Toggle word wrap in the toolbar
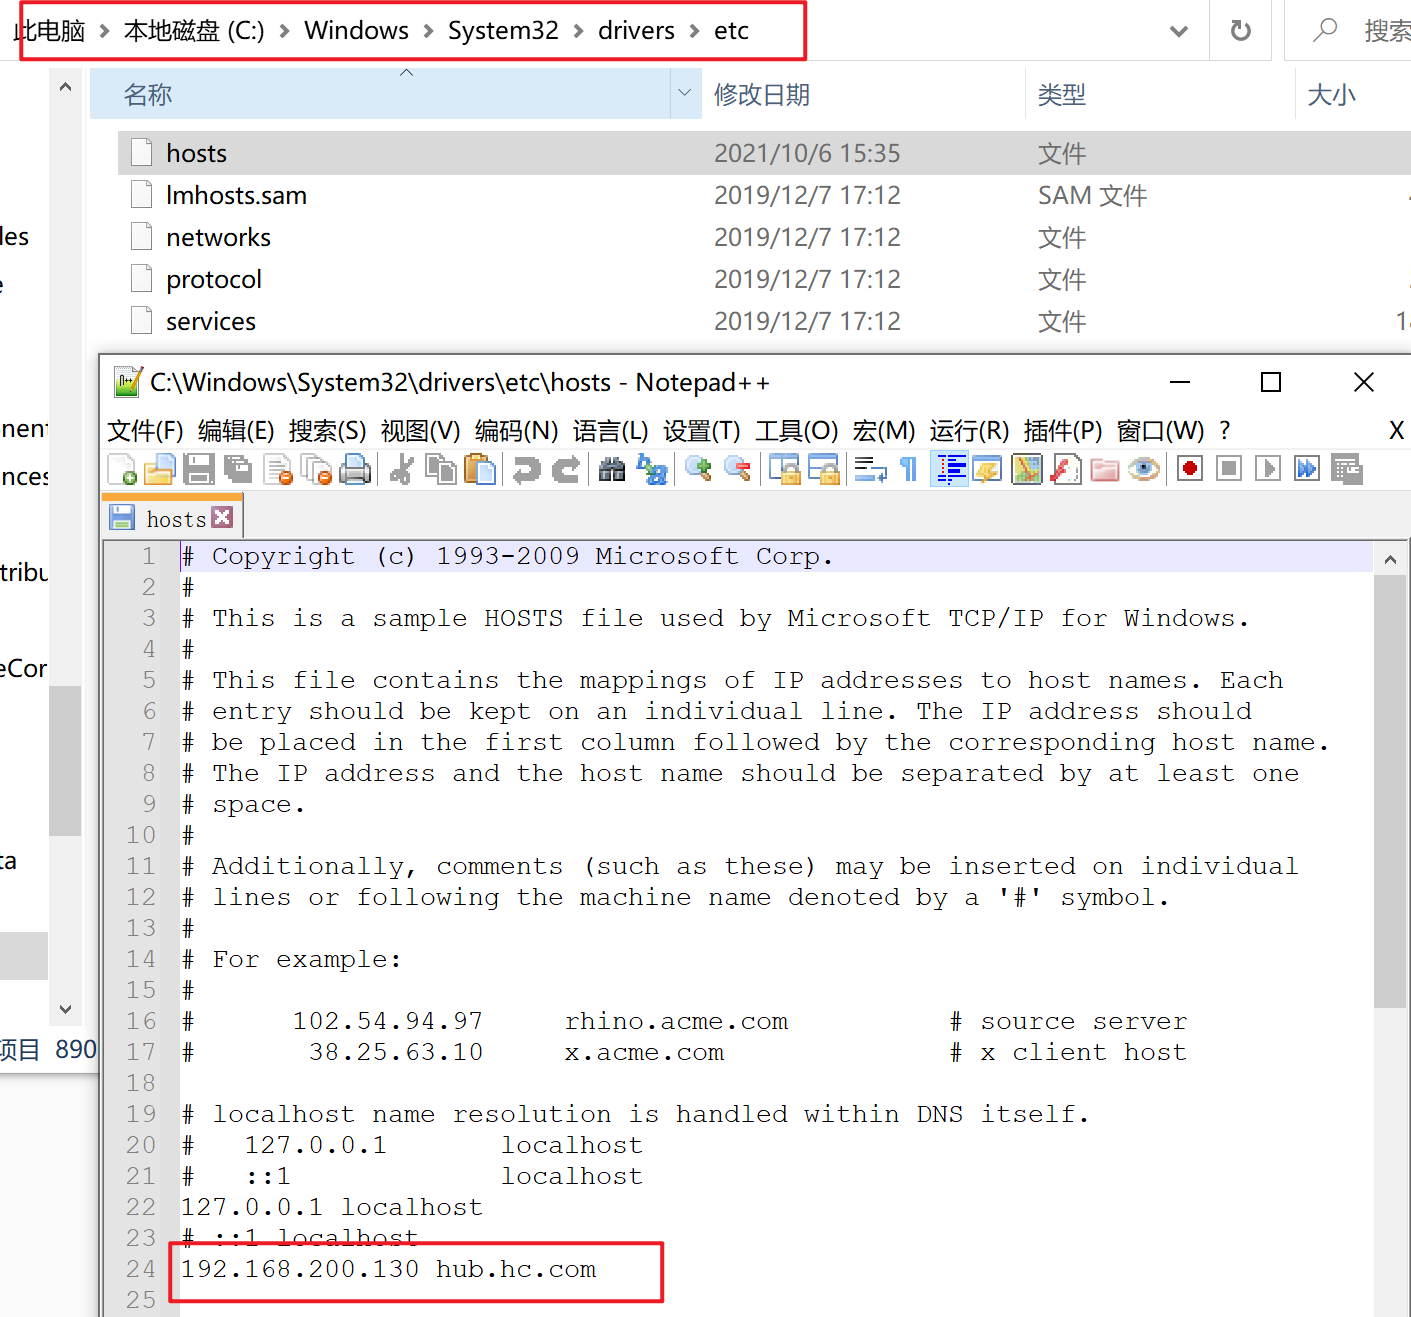Viewport: 1411px width, 1317px height. pyautogui.click(x=870, y=469)
